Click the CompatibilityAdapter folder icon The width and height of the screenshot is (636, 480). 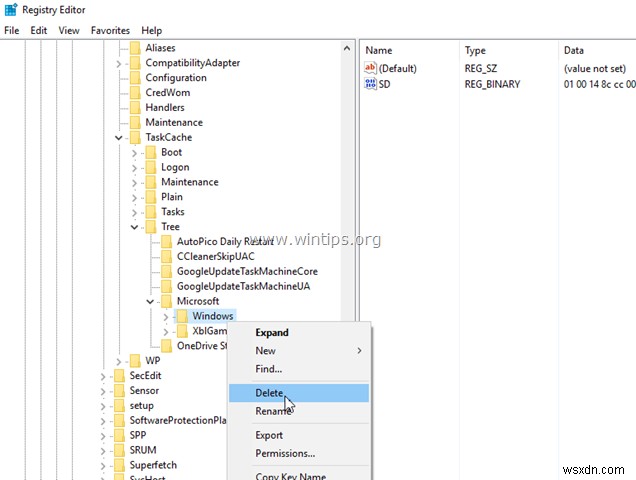pos(135,63)
